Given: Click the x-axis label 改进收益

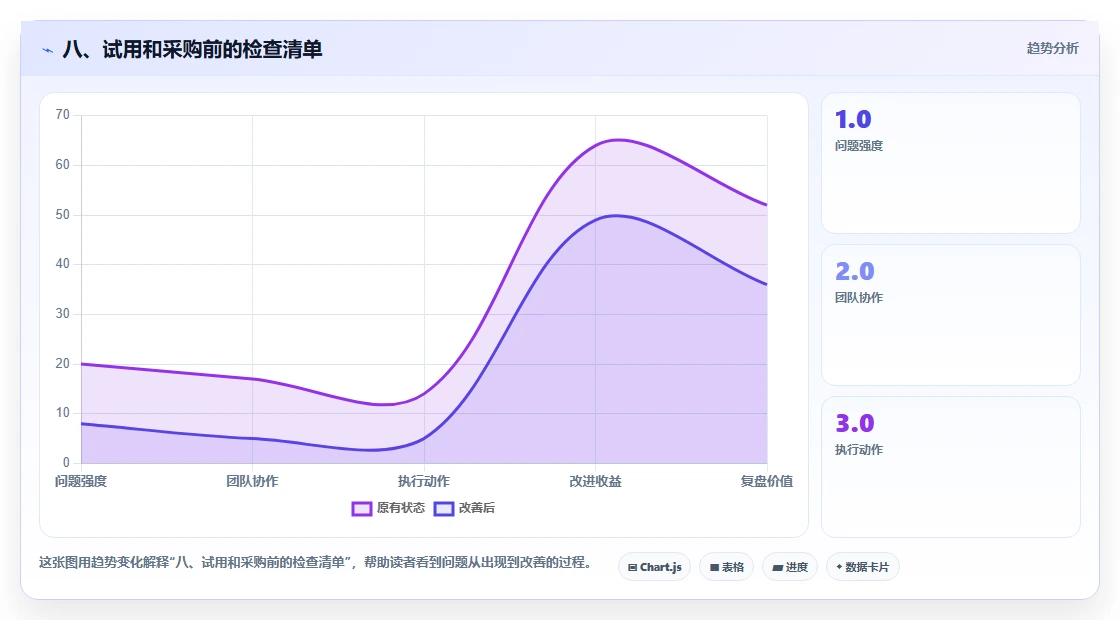Looking at the screenshot, I should click(x=595, y=481).
